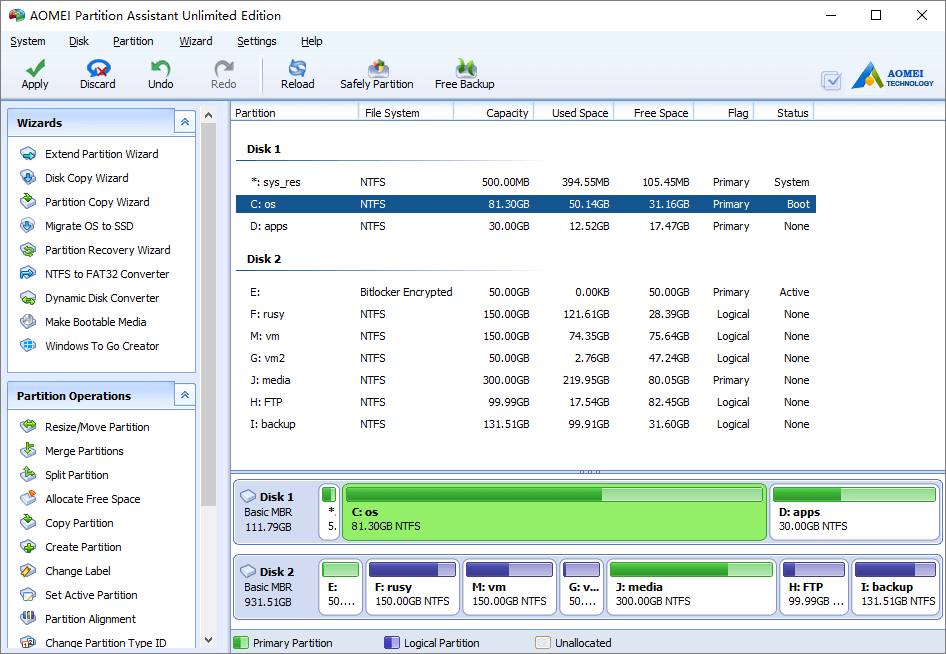Click Set Active Partition icon
Image resolution: width=946 pixels, height=654 pixels.
(x=28, y=595)
